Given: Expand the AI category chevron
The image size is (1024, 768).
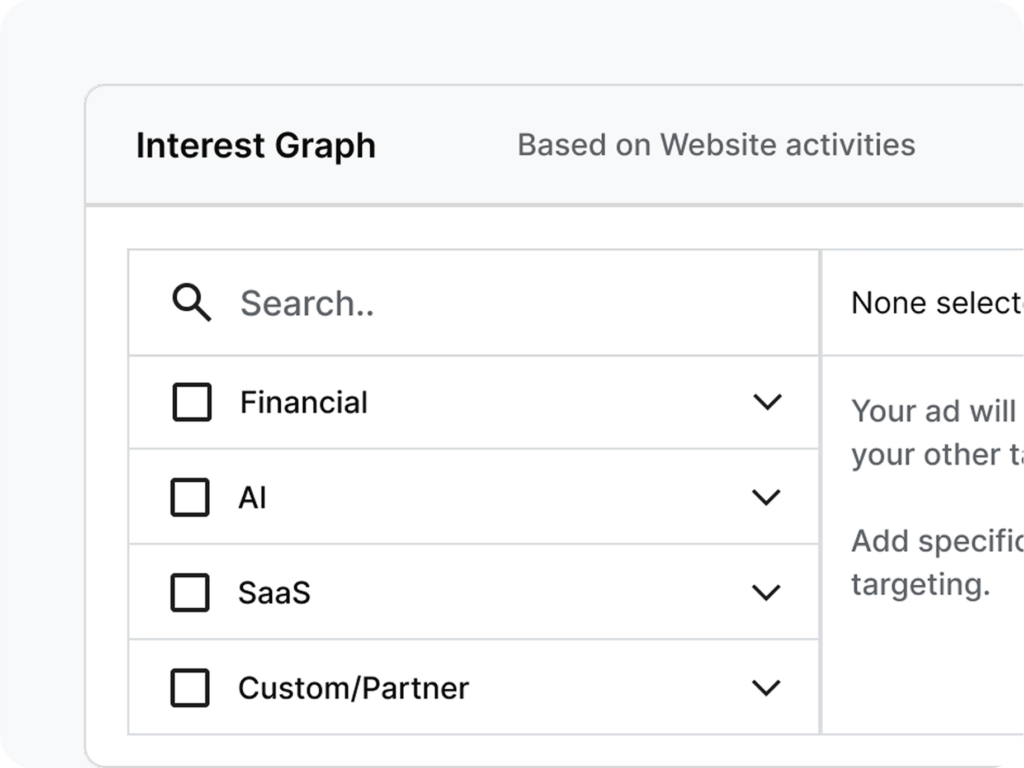Looking at the screenshot, I should (766, 497).
